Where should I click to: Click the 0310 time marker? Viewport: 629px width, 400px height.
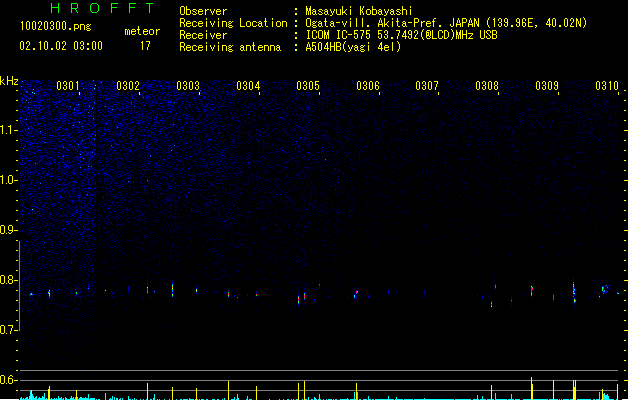click(607, 85)
